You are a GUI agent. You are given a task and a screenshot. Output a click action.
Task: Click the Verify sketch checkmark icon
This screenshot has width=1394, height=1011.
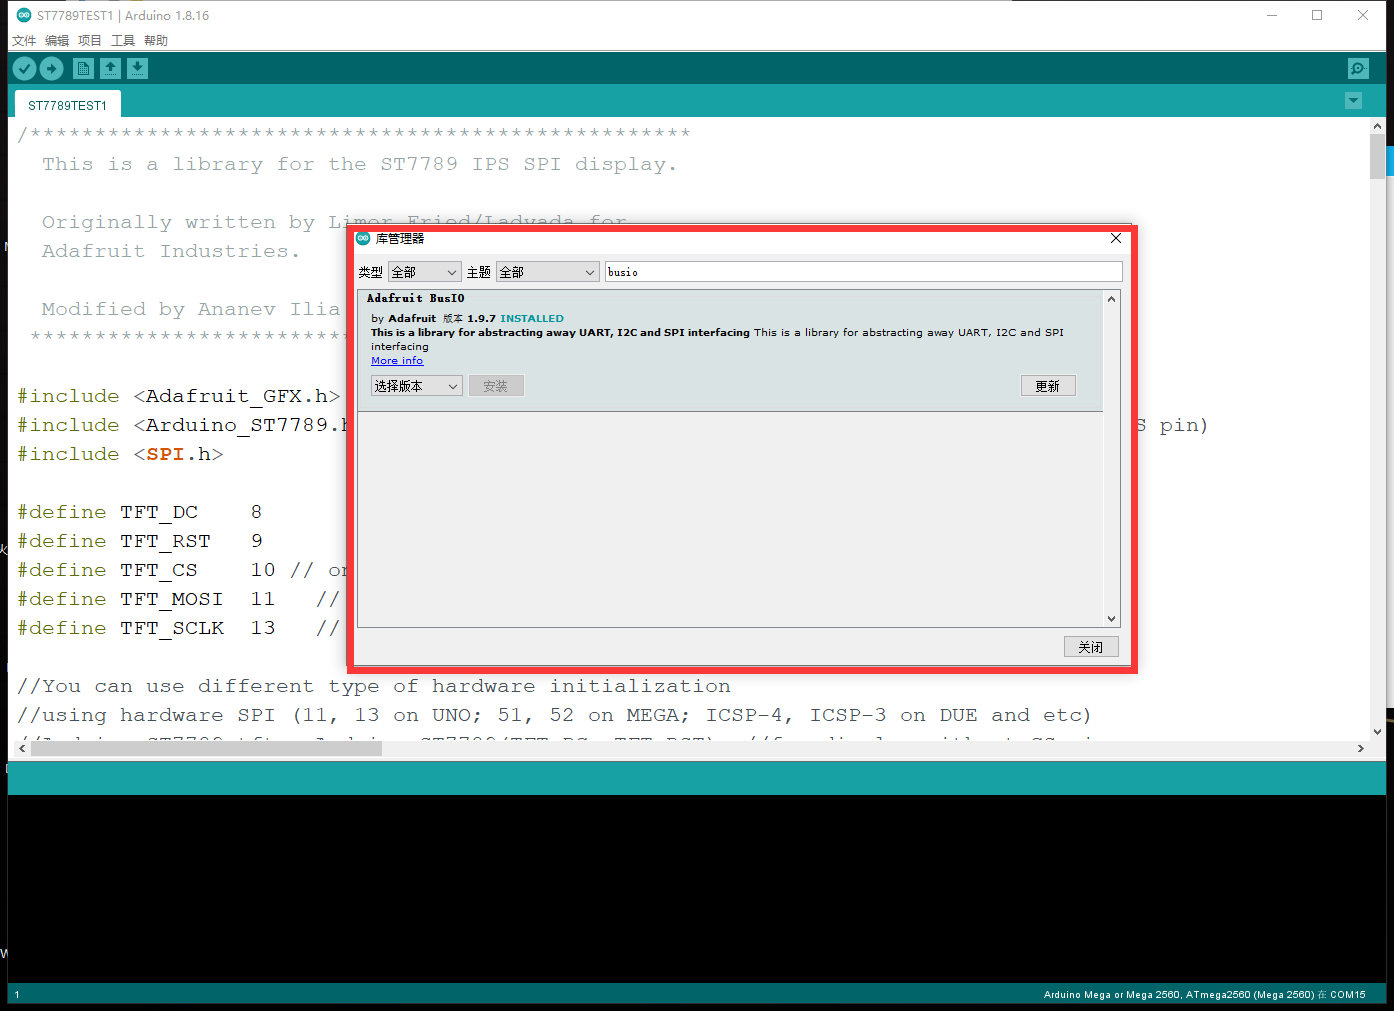(x=24, y=68)
